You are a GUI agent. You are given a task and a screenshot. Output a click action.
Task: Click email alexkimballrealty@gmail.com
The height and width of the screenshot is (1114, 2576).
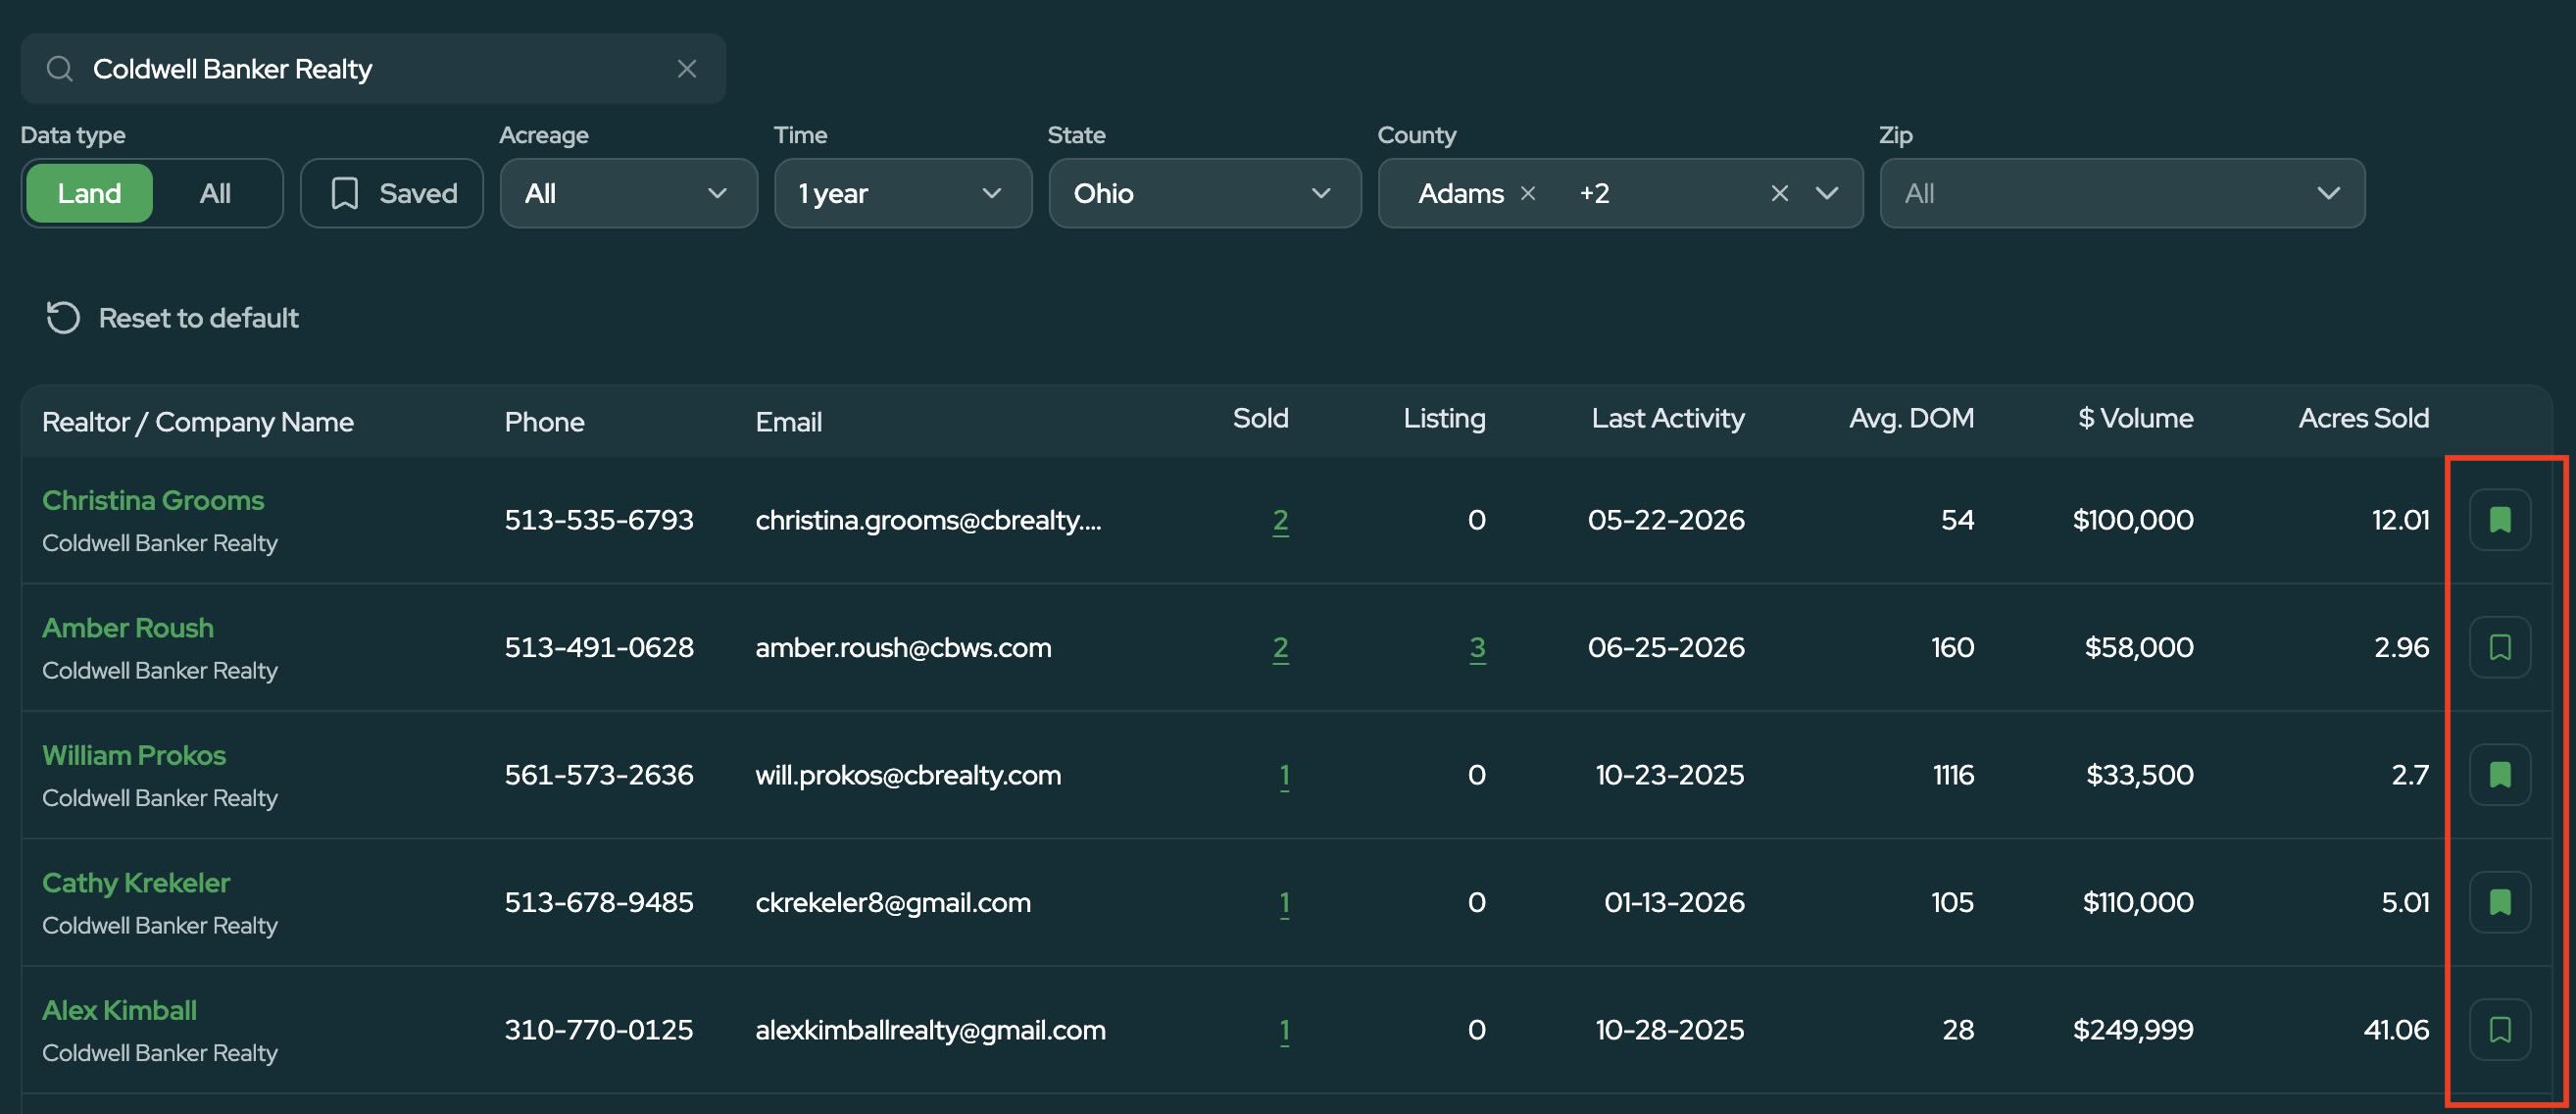(930, 1030)
